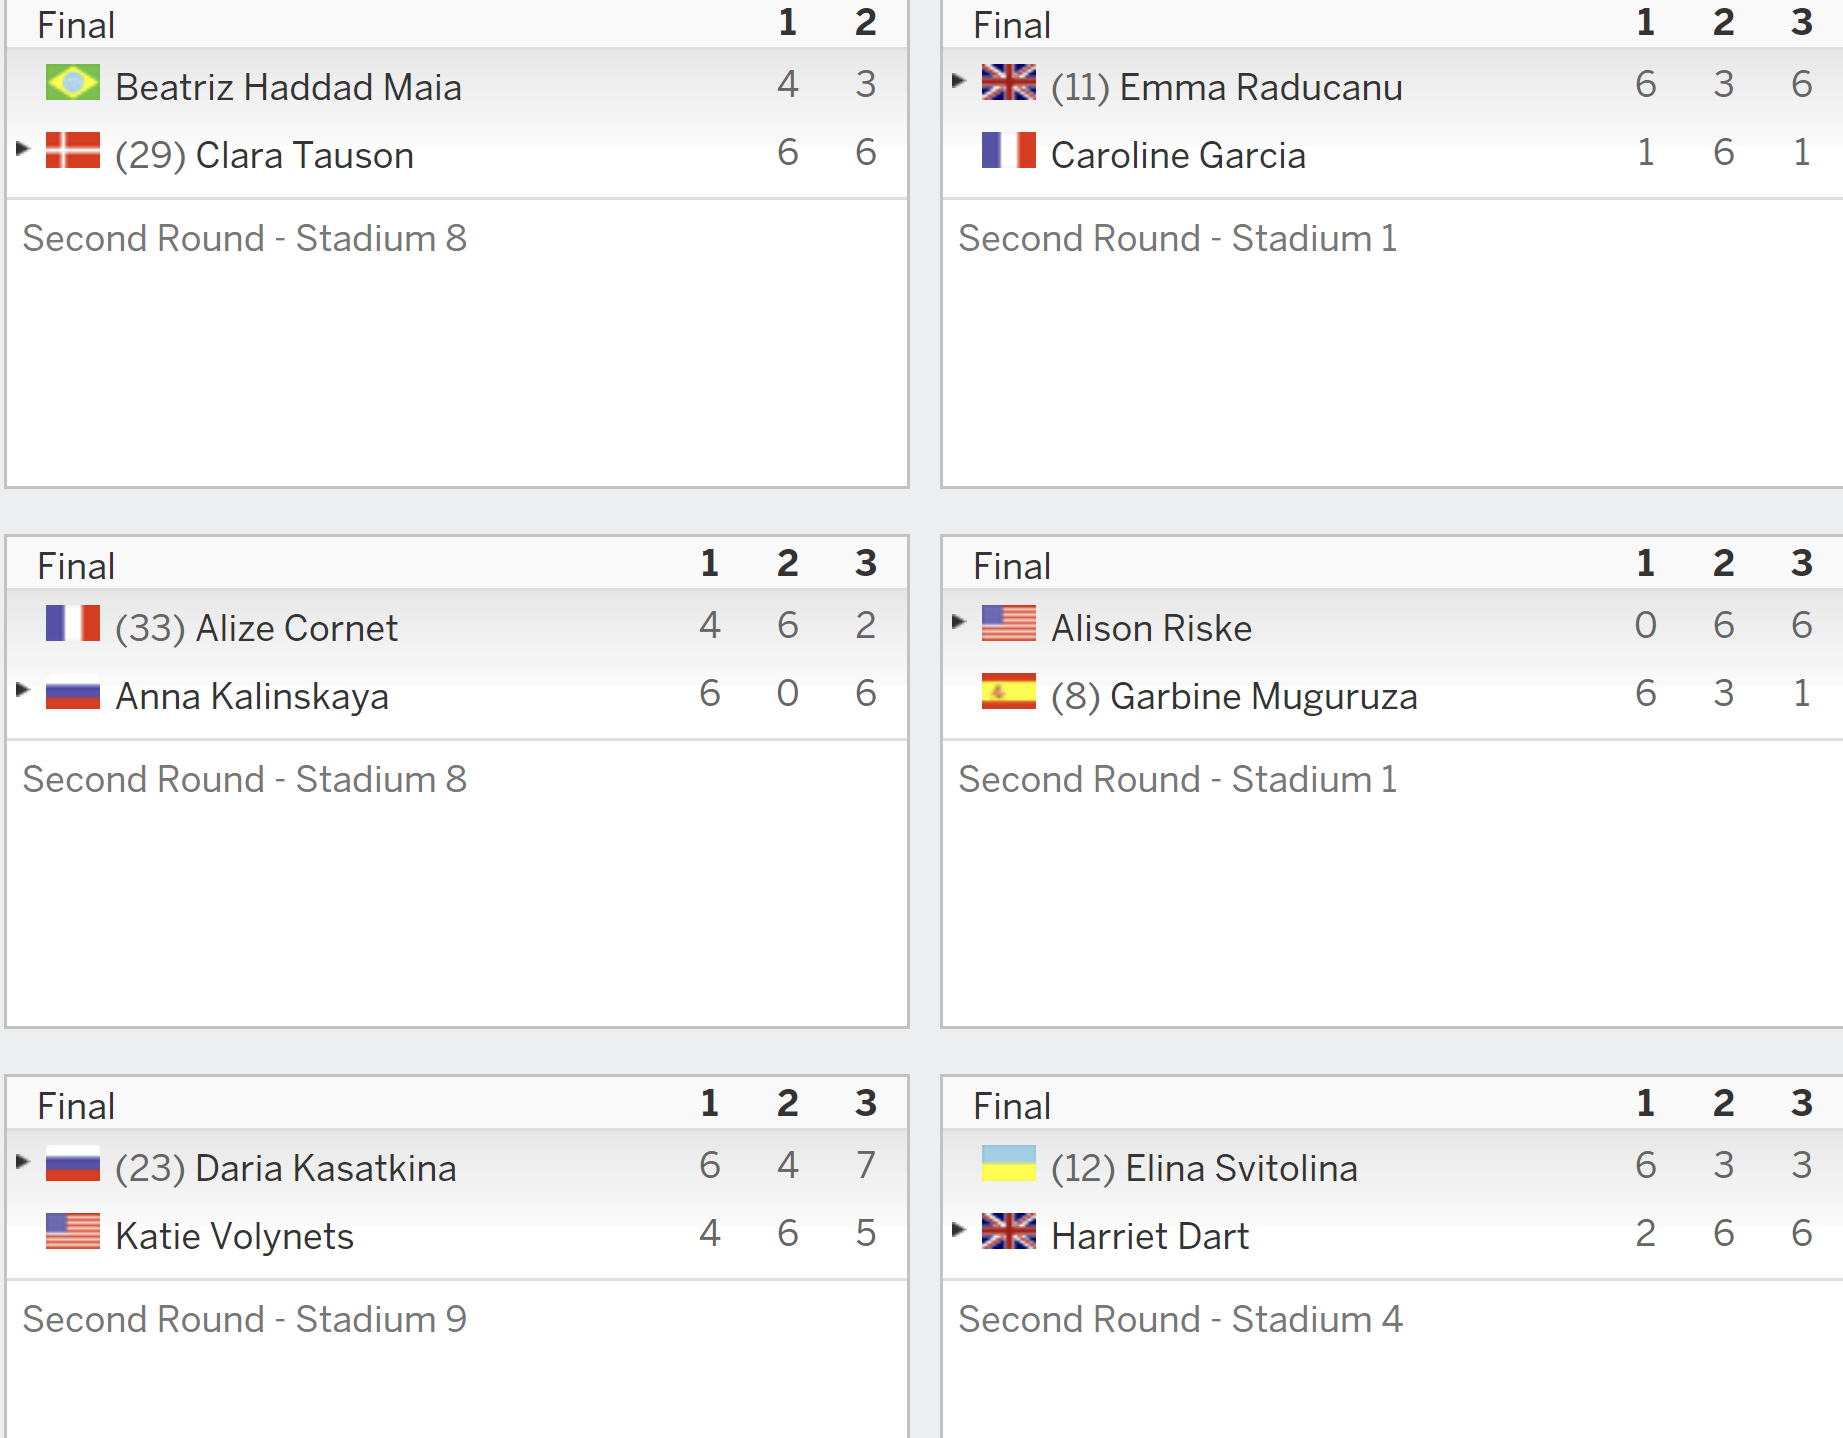This screenshot has width=1843, height=1438.
Task: Click the Ukraine flag next to Elina Svitolina
Action: [x=1009, y=1164]
